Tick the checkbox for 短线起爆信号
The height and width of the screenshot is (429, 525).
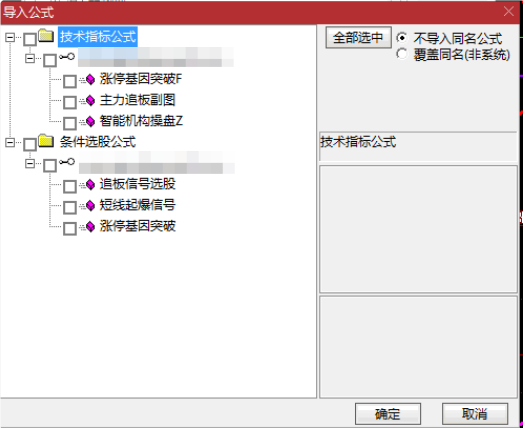70,208
